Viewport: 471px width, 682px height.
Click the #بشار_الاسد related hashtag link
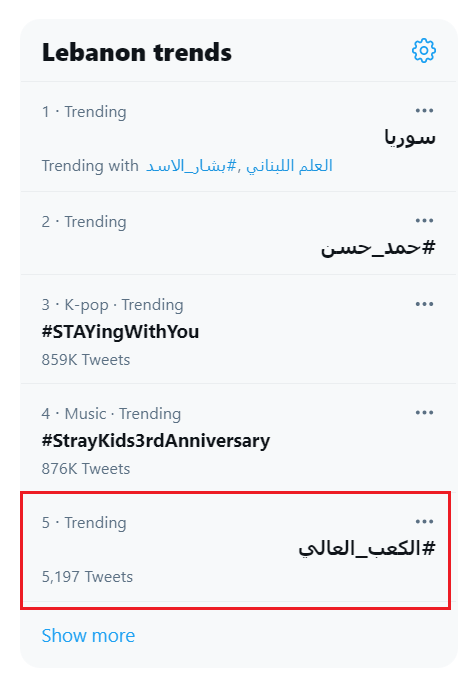(x=192, y=166)
